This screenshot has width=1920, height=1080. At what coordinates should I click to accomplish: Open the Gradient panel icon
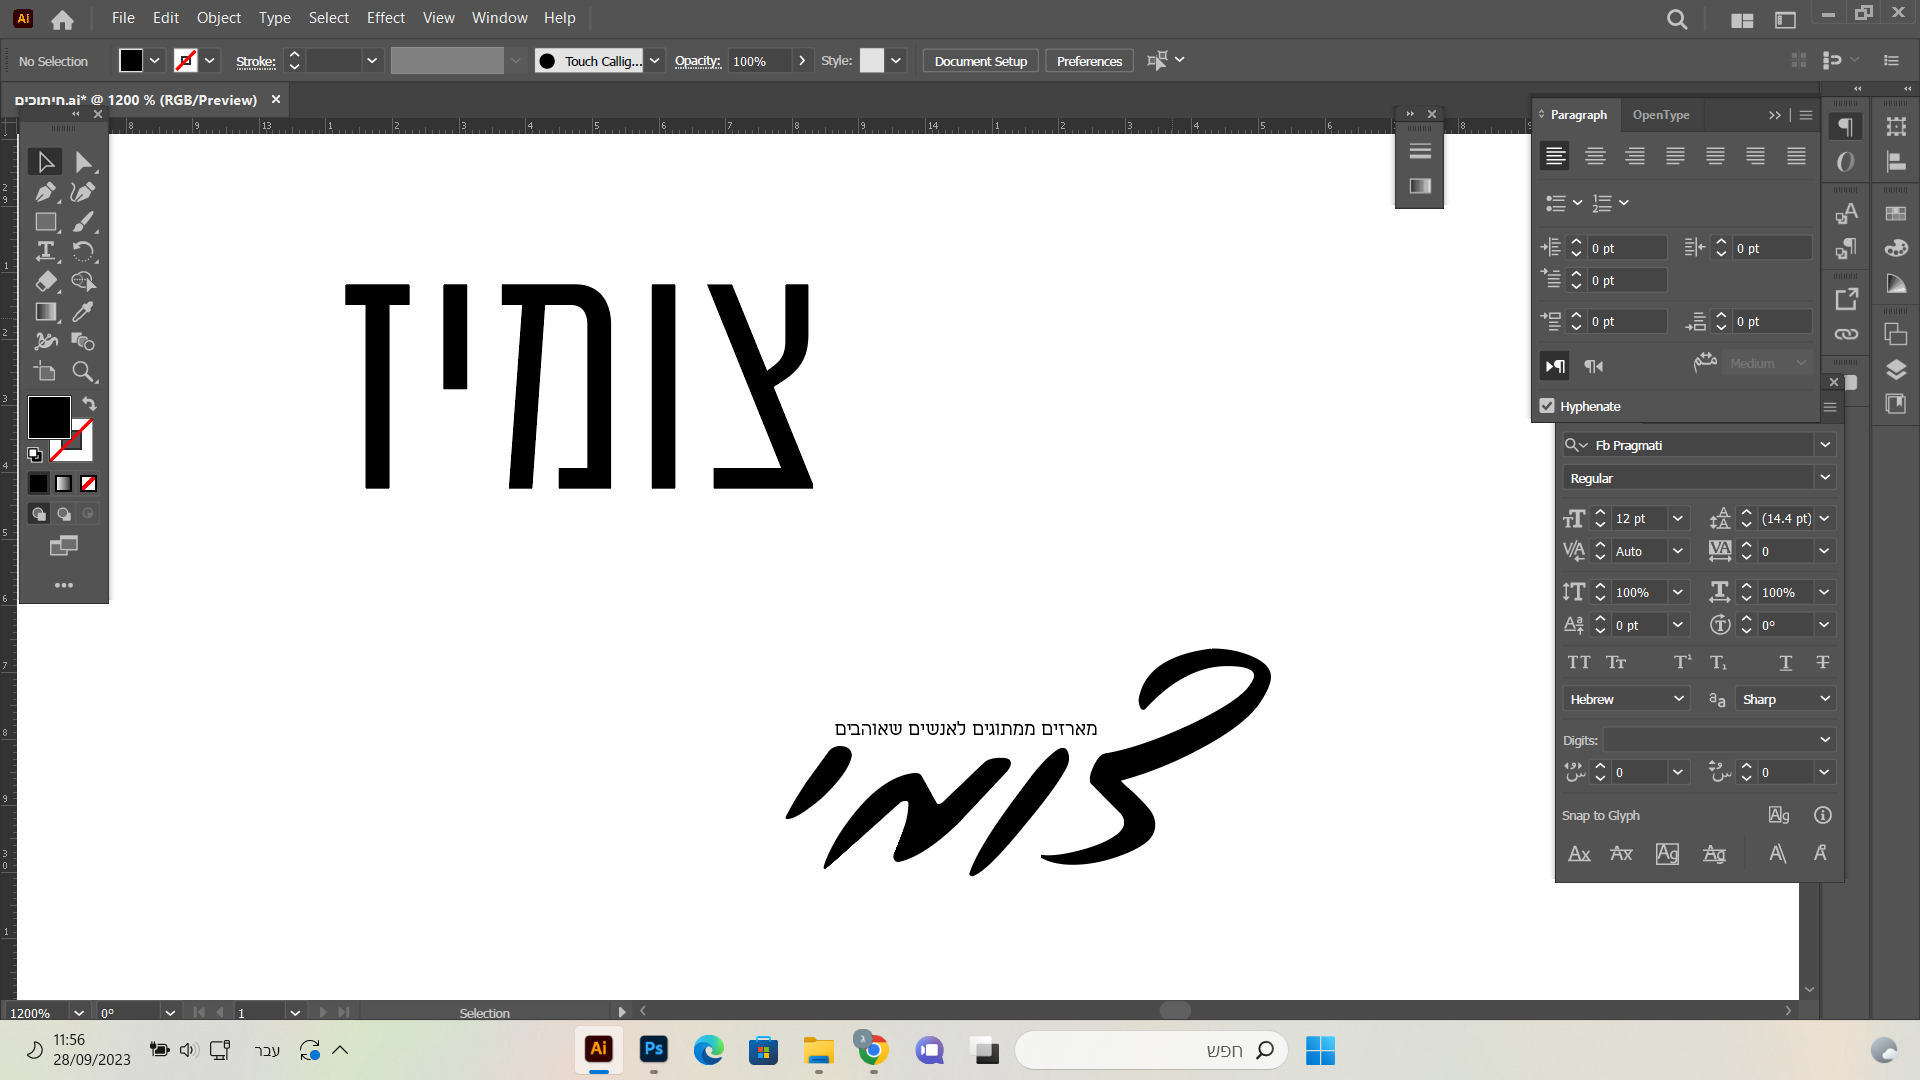point(1896,283)
